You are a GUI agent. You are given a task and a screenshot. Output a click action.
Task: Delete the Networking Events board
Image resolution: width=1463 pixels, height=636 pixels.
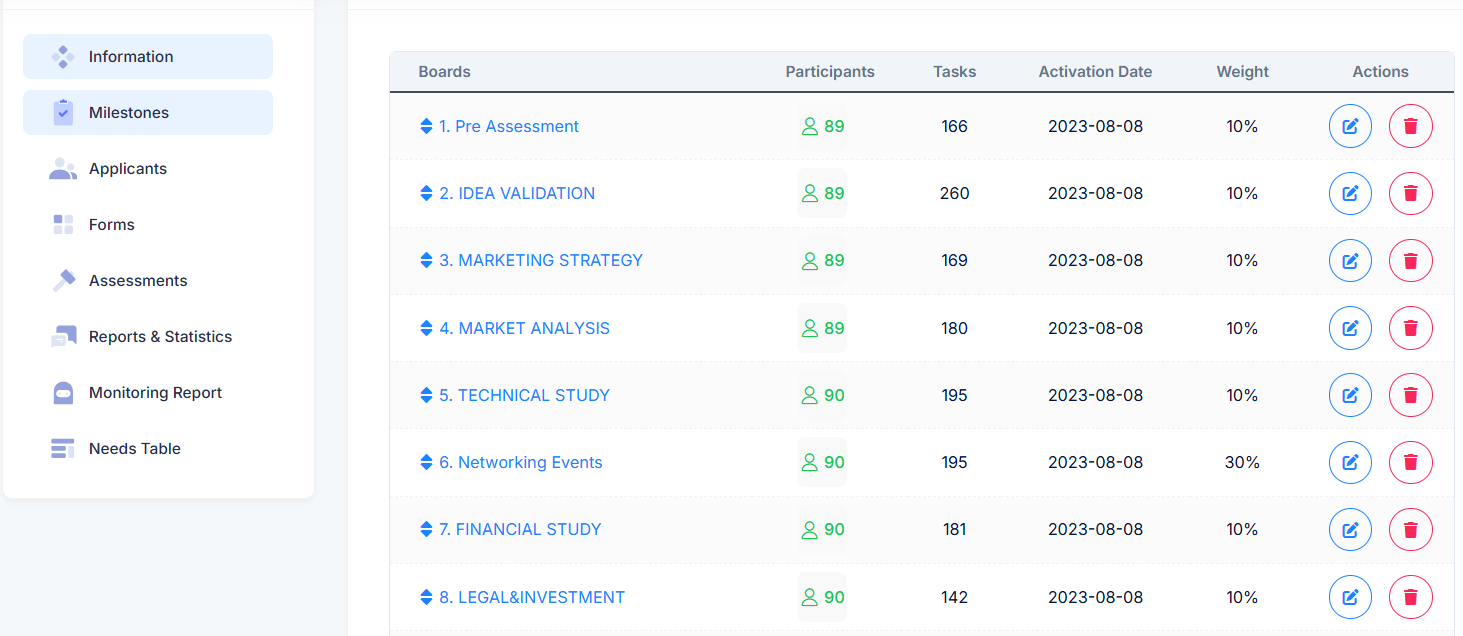click(1411, 462)
